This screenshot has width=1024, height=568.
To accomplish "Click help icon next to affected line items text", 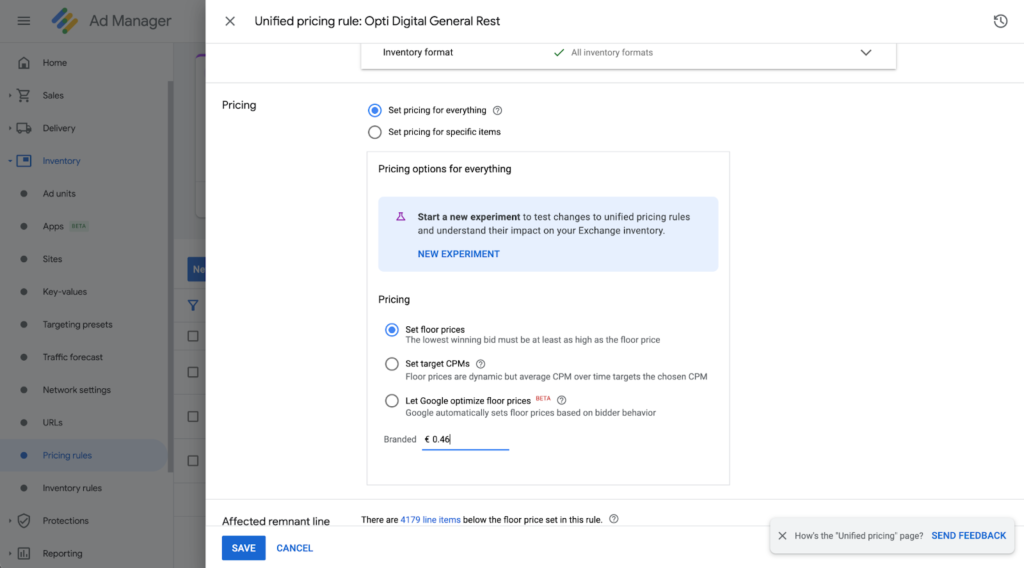I will pyautogui.click(x=613, y=519).
